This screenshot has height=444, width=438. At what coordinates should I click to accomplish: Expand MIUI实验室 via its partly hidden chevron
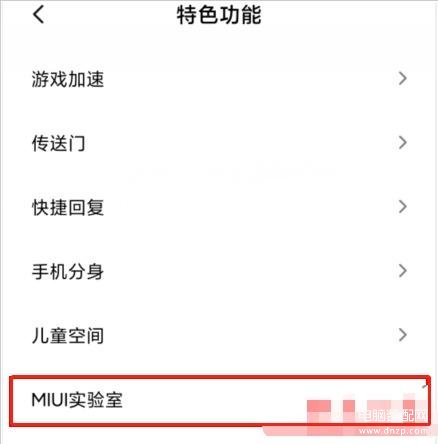coord(425,386)
